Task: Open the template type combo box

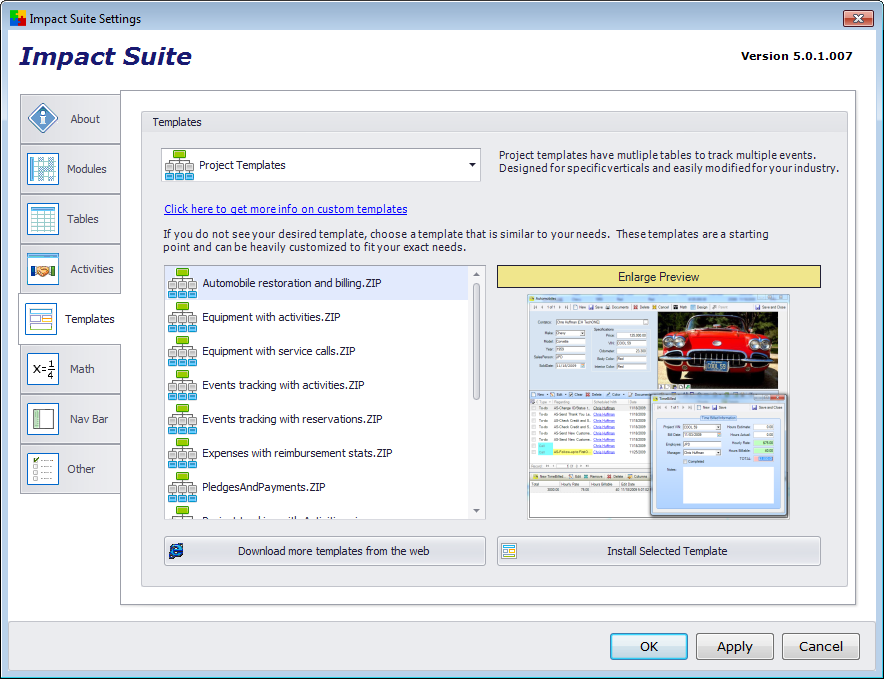Action: tap(321, 165)
